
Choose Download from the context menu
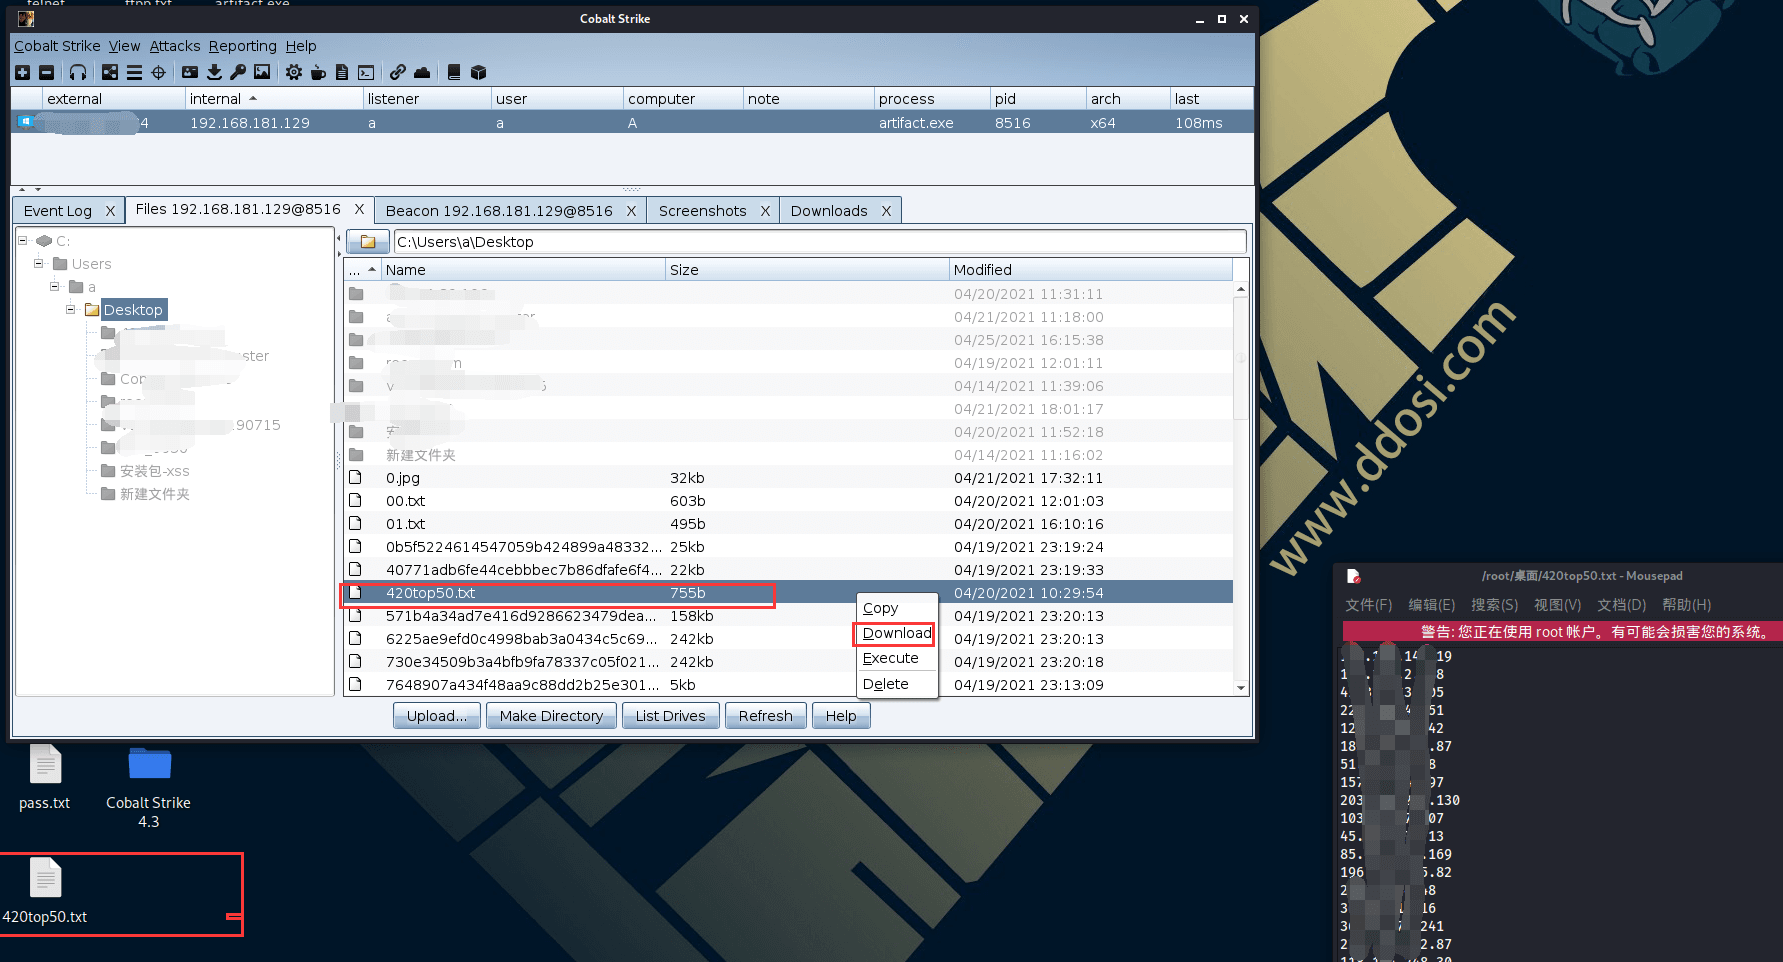coord(897,633)
